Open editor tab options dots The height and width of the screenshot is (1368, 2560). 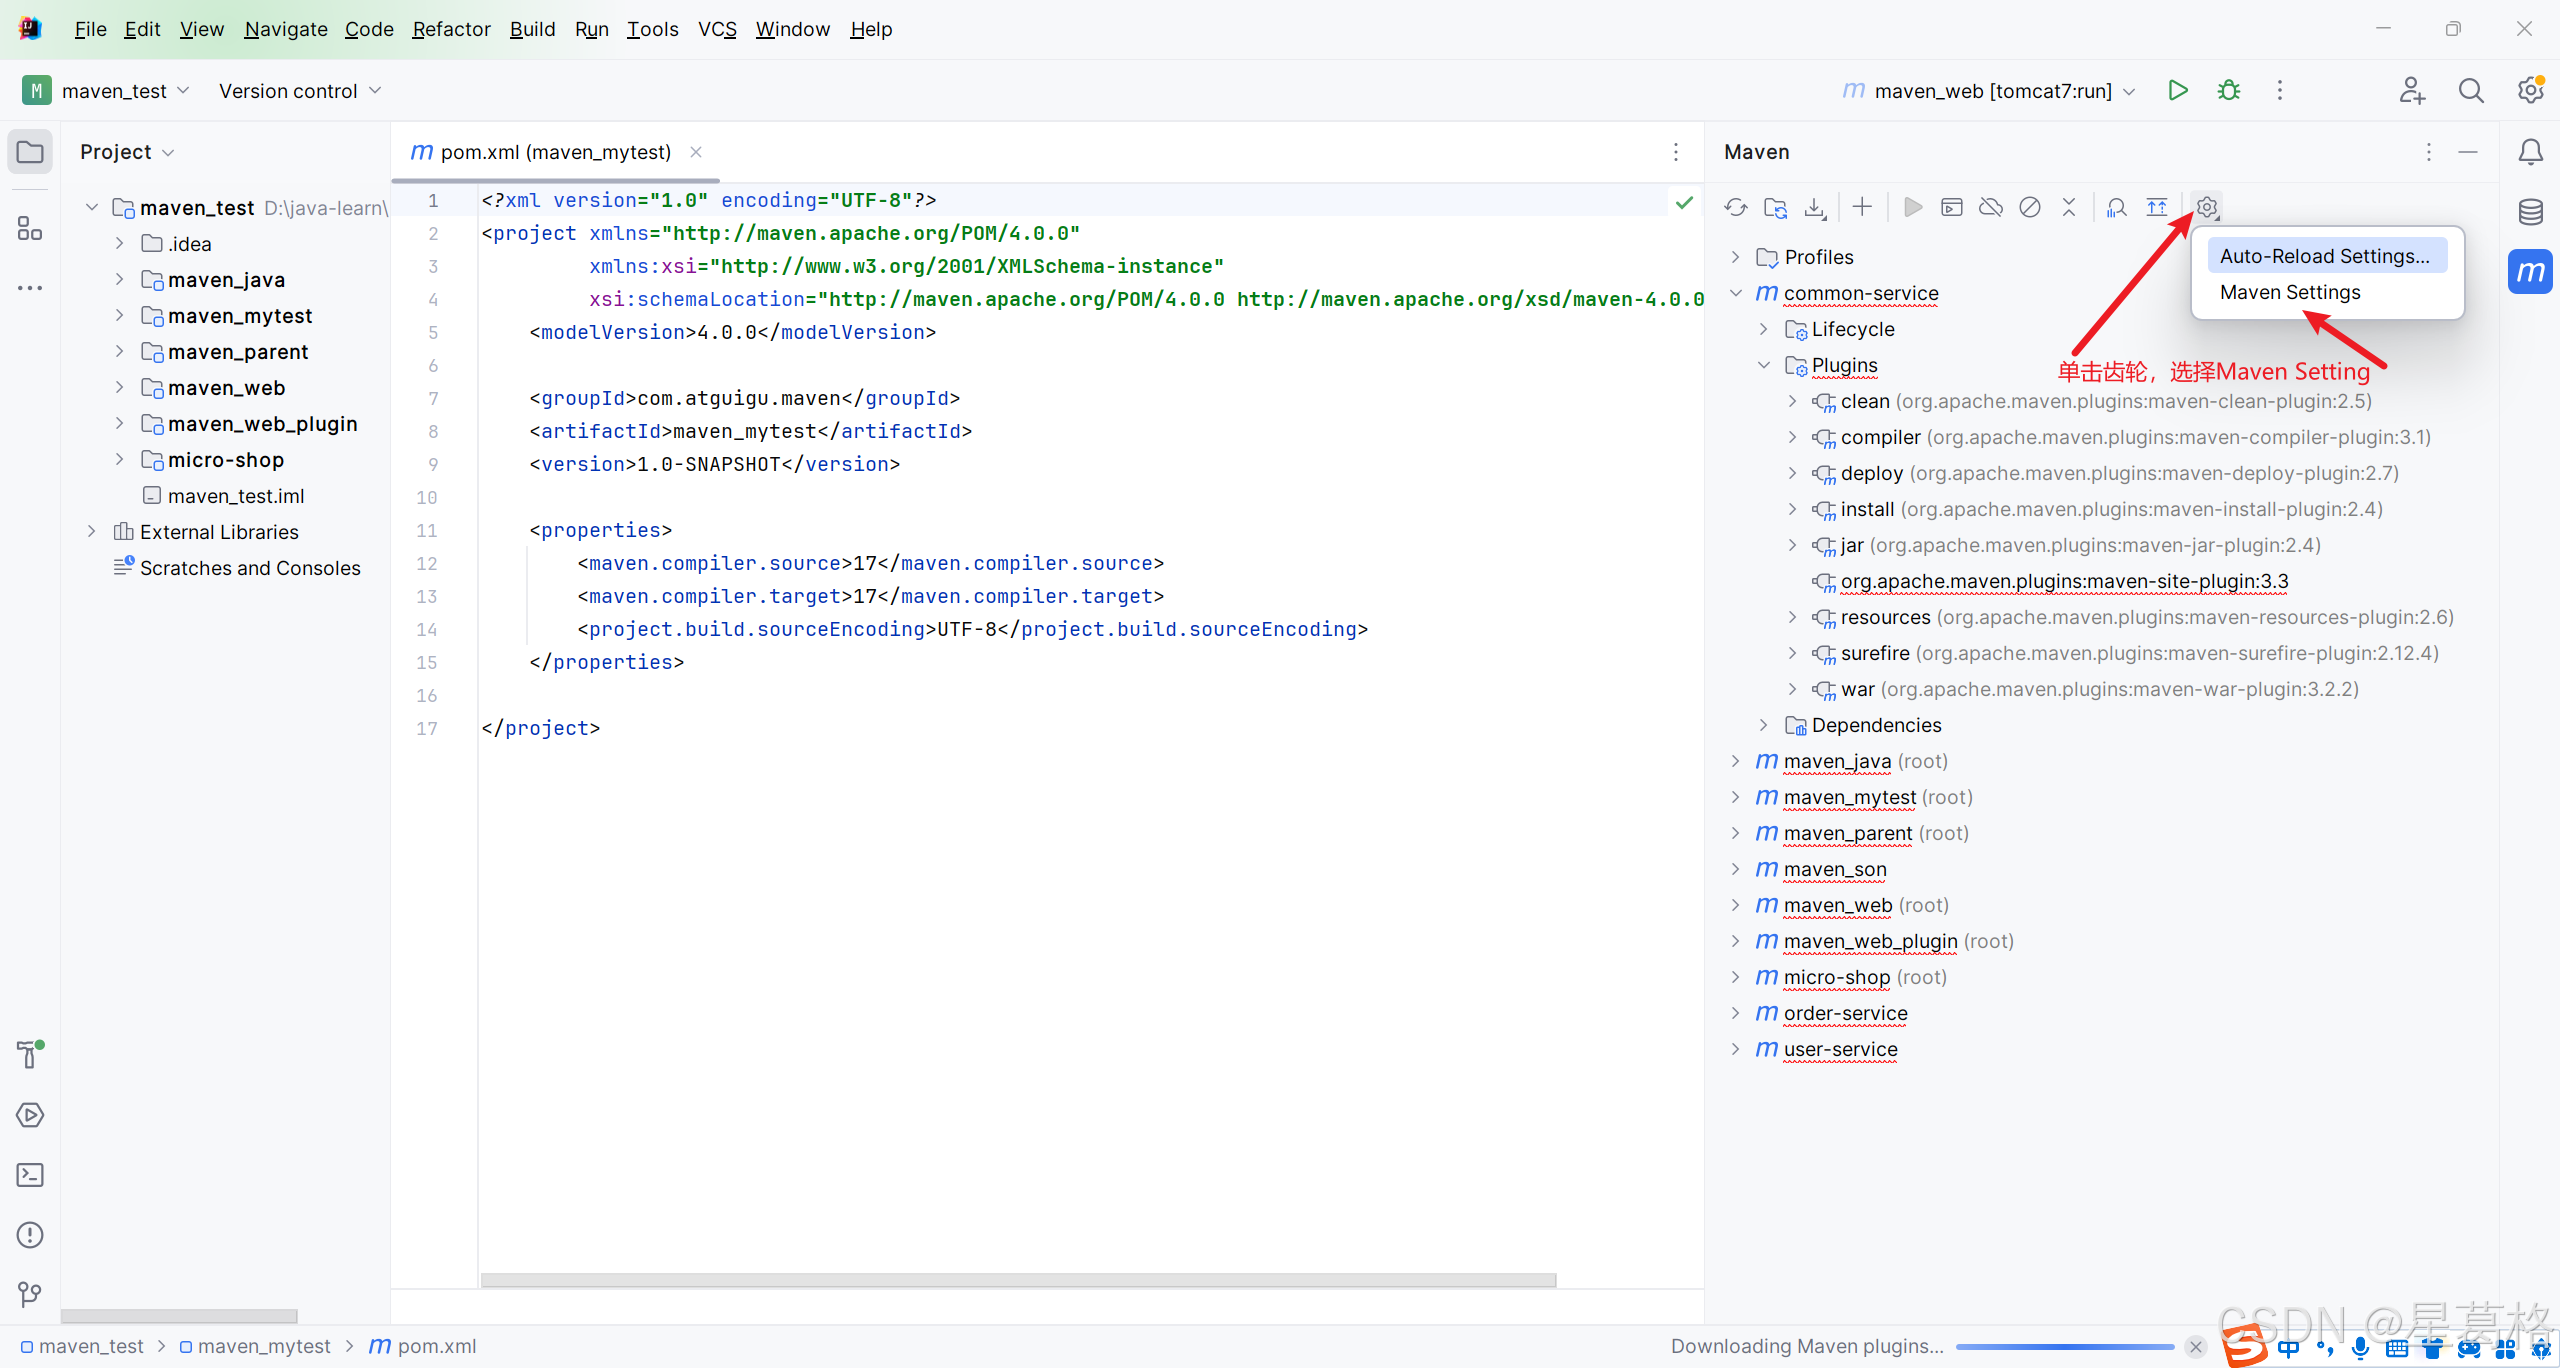click(1676, 152)
